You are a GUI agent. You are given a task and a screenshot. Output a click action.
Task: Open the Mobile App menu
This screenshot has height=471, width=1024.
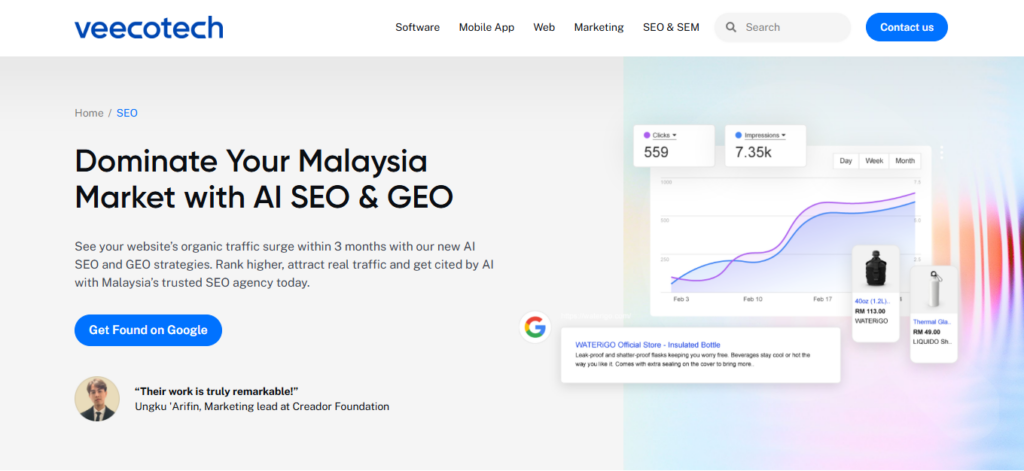pos(487,27)
